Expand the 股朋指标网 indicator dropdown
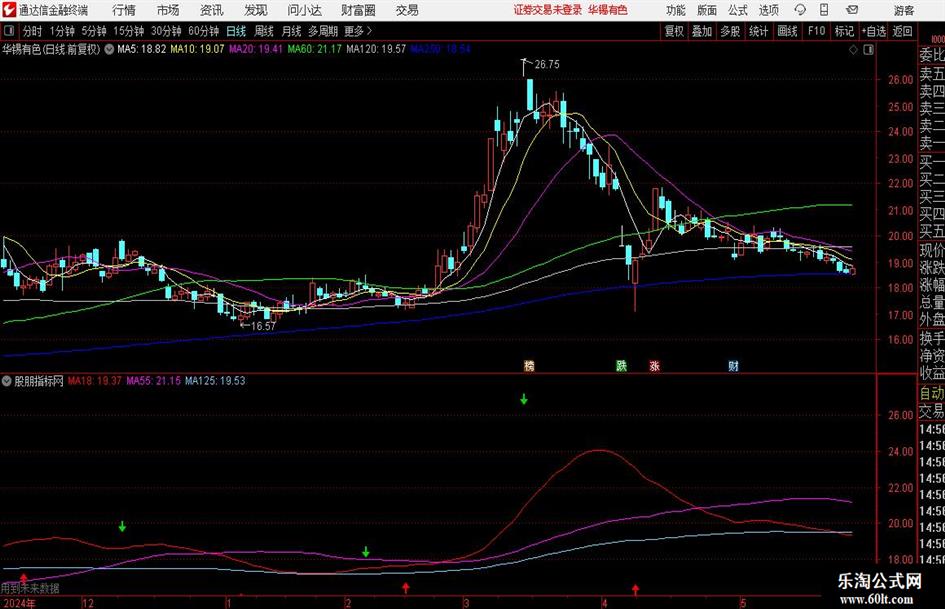The image size is (945, 609). coord(7,380)
